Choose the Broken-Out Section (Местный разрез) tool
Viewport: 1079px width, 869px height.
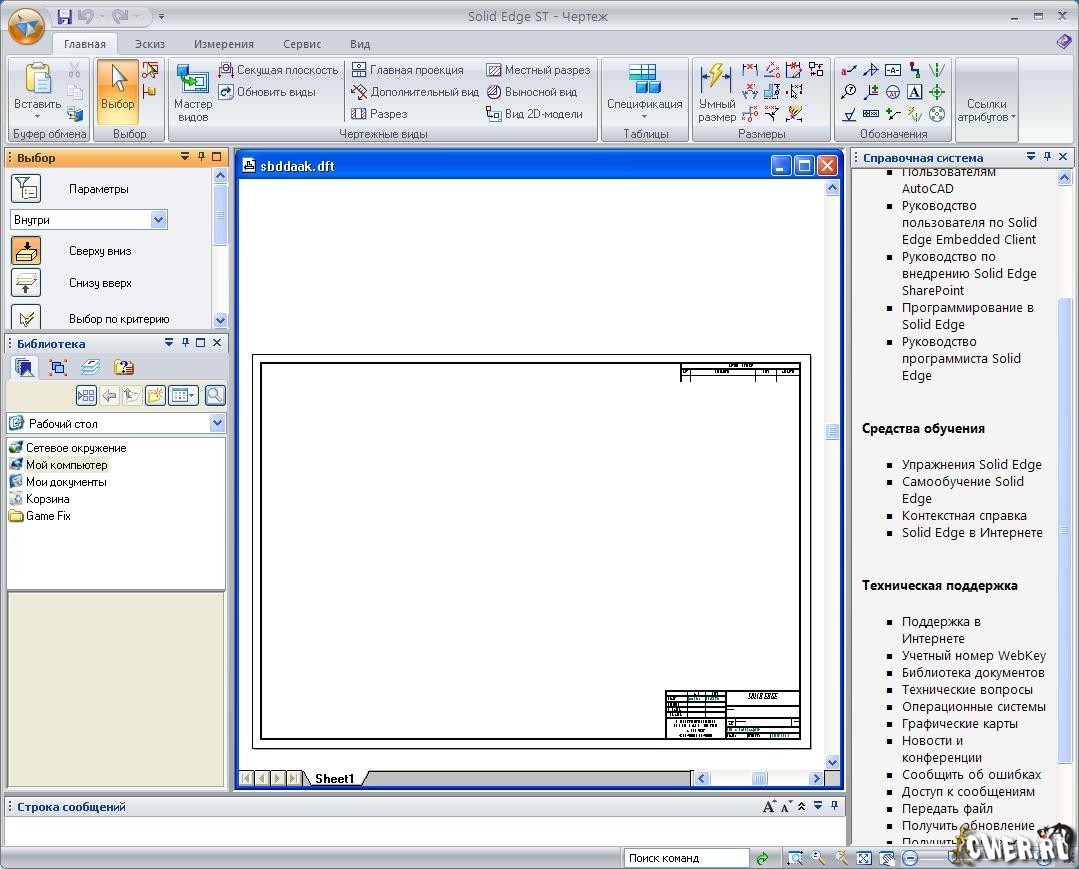[494, 70]
